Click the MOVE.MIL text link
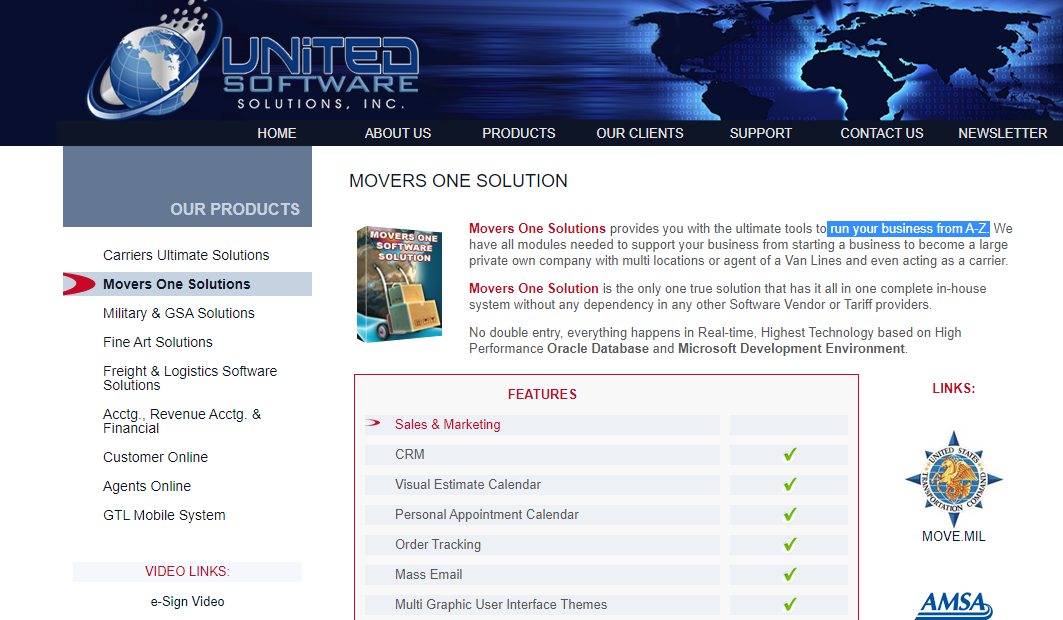Image resolution: width=1063 pixels, height=620 pixels. pos(953,537)
